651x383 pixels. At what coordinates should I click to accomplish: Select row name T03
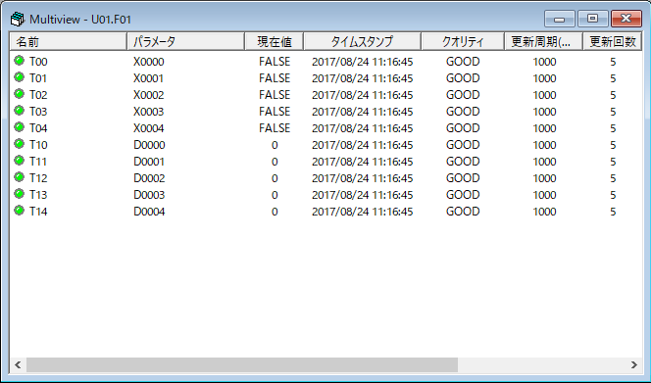(38, 111)
